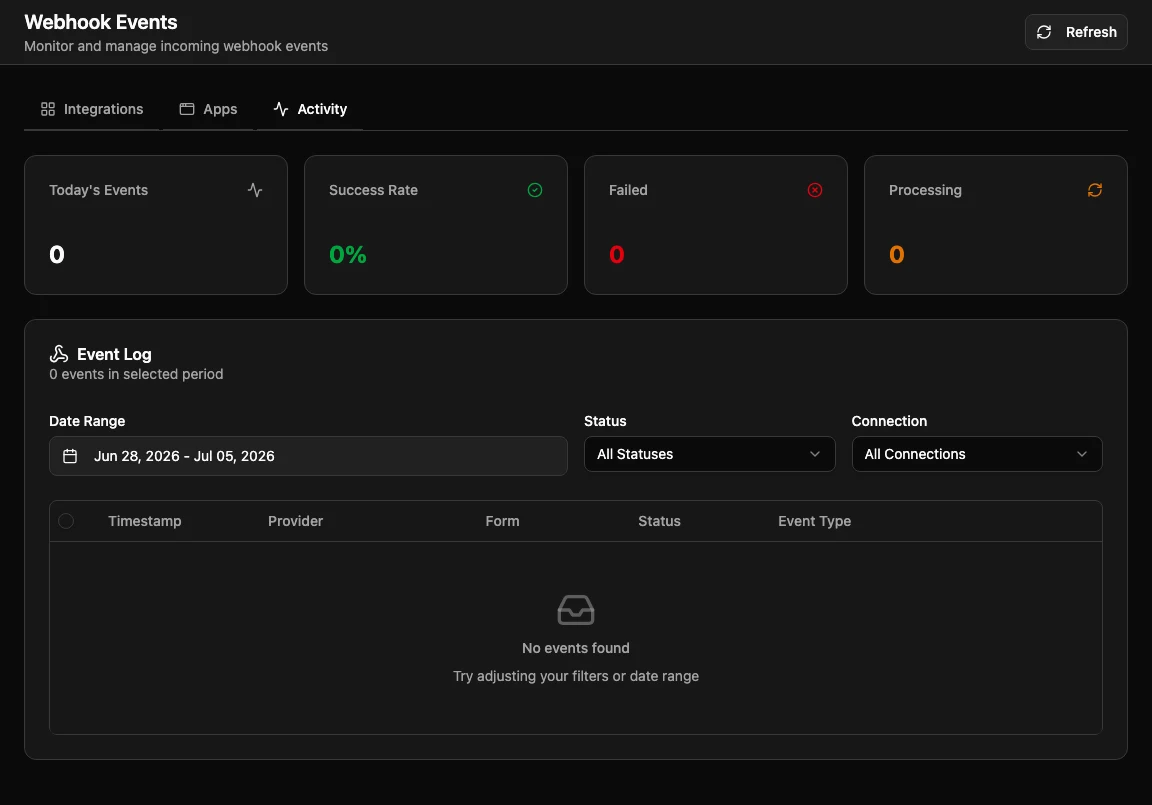Click the pulse icon in Today's Events card
The image size is (1152, 805).
(x=255, y=190)
